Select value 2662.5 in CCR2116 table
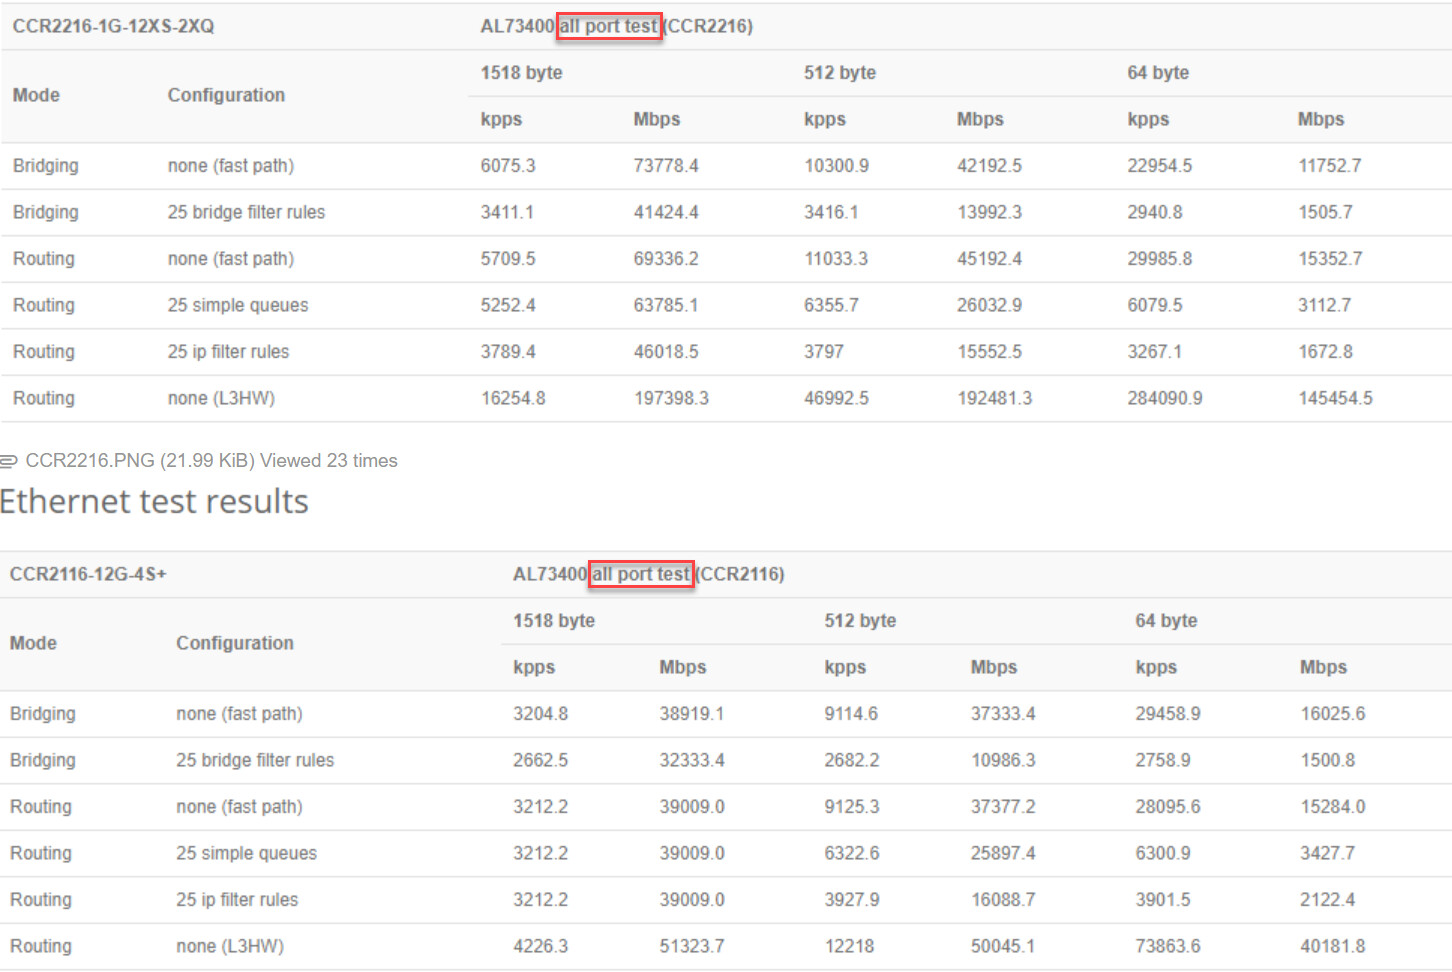 tap(540, 760)
